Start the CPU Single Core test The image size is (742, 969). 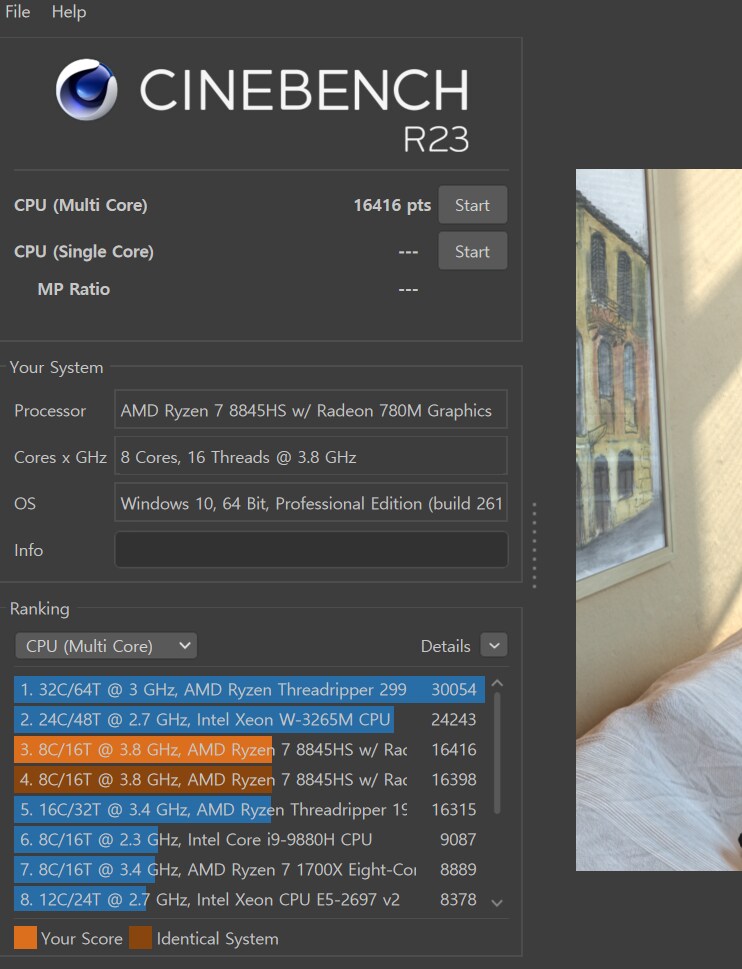coord(473,252)
